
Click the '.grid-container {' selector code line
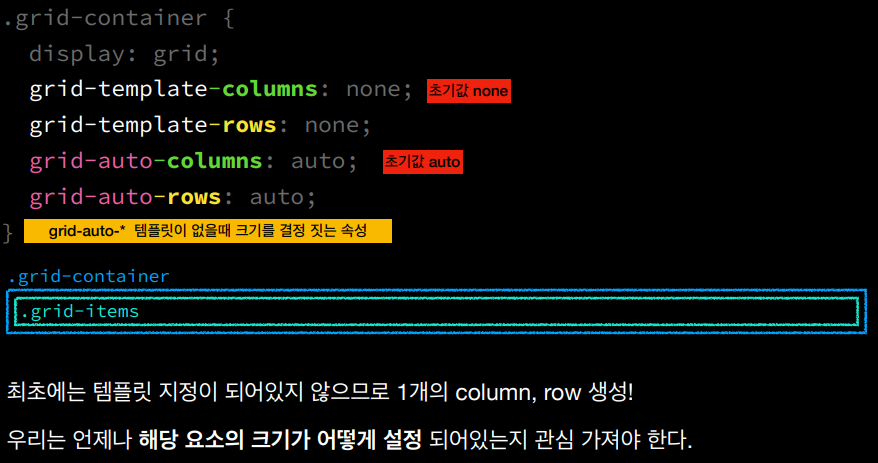[118, 18]
